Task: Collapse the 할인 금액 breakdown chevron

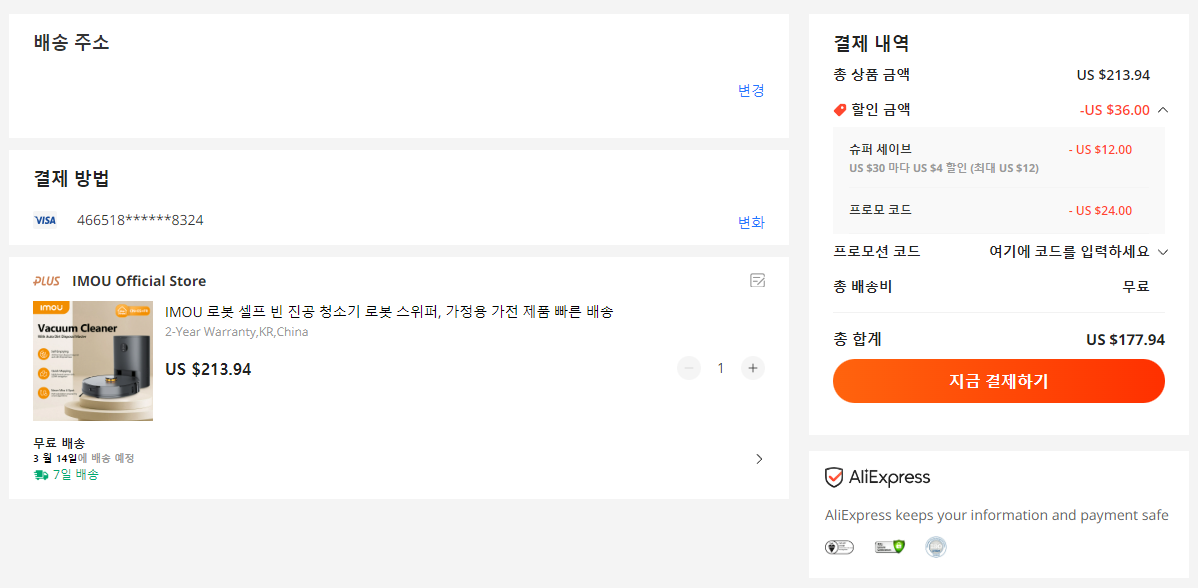Action: [1163, 110]
